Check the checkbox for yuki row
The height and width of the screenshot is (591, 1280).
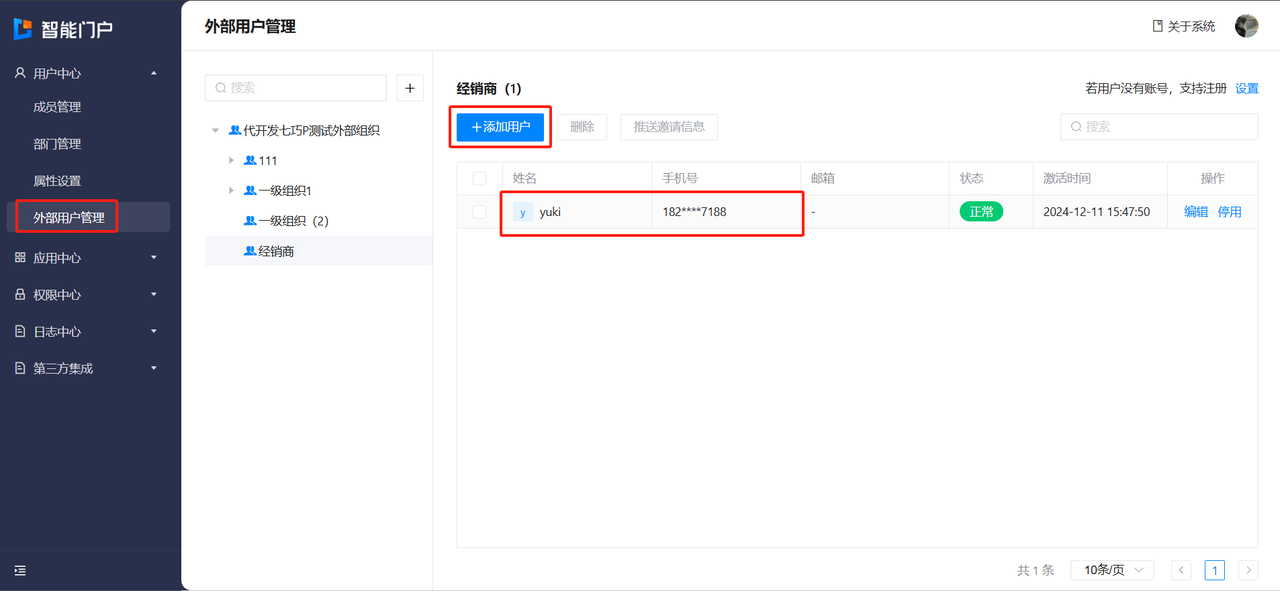coord(479,212)
